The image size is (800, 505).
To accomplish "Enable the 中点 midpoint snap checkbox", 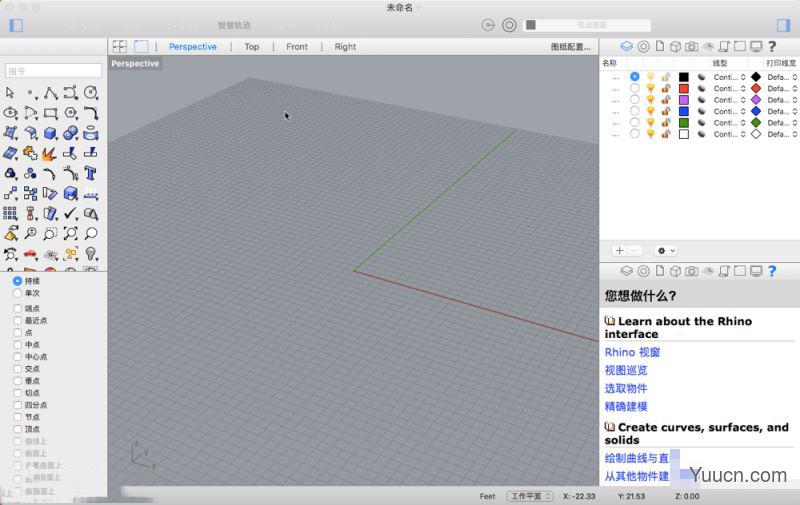I will point(17,345).
